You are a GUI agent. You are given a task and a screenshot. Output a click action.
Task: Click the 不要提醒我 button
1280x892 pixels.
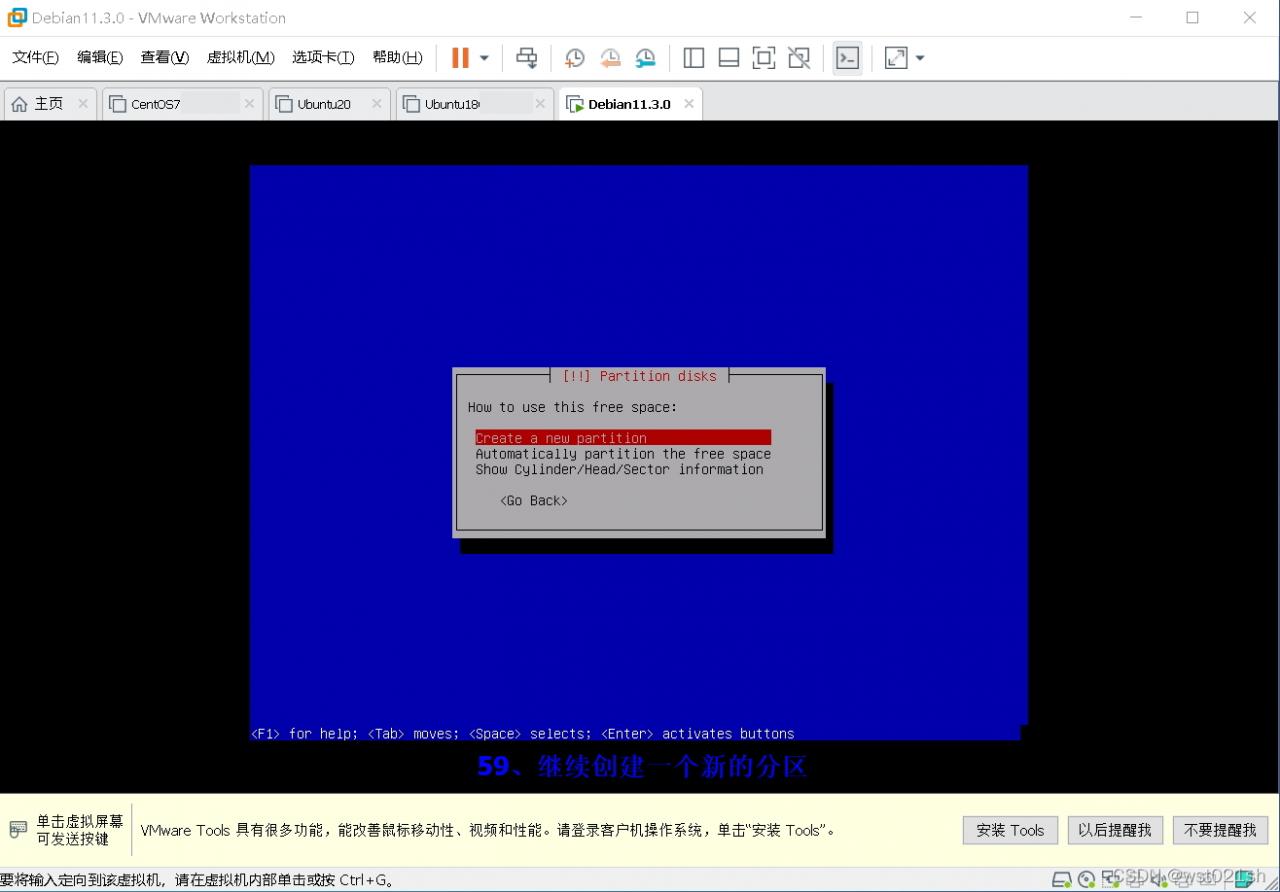point(1220,830)
